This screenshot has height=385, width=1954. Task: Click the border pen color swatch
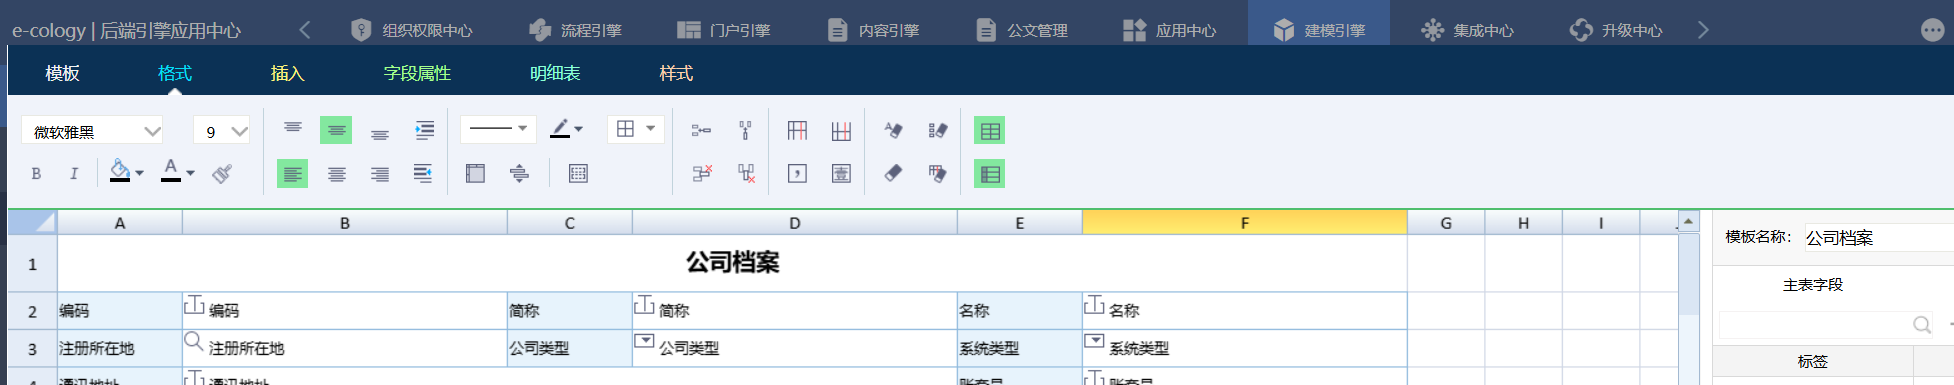click(560, 129)
